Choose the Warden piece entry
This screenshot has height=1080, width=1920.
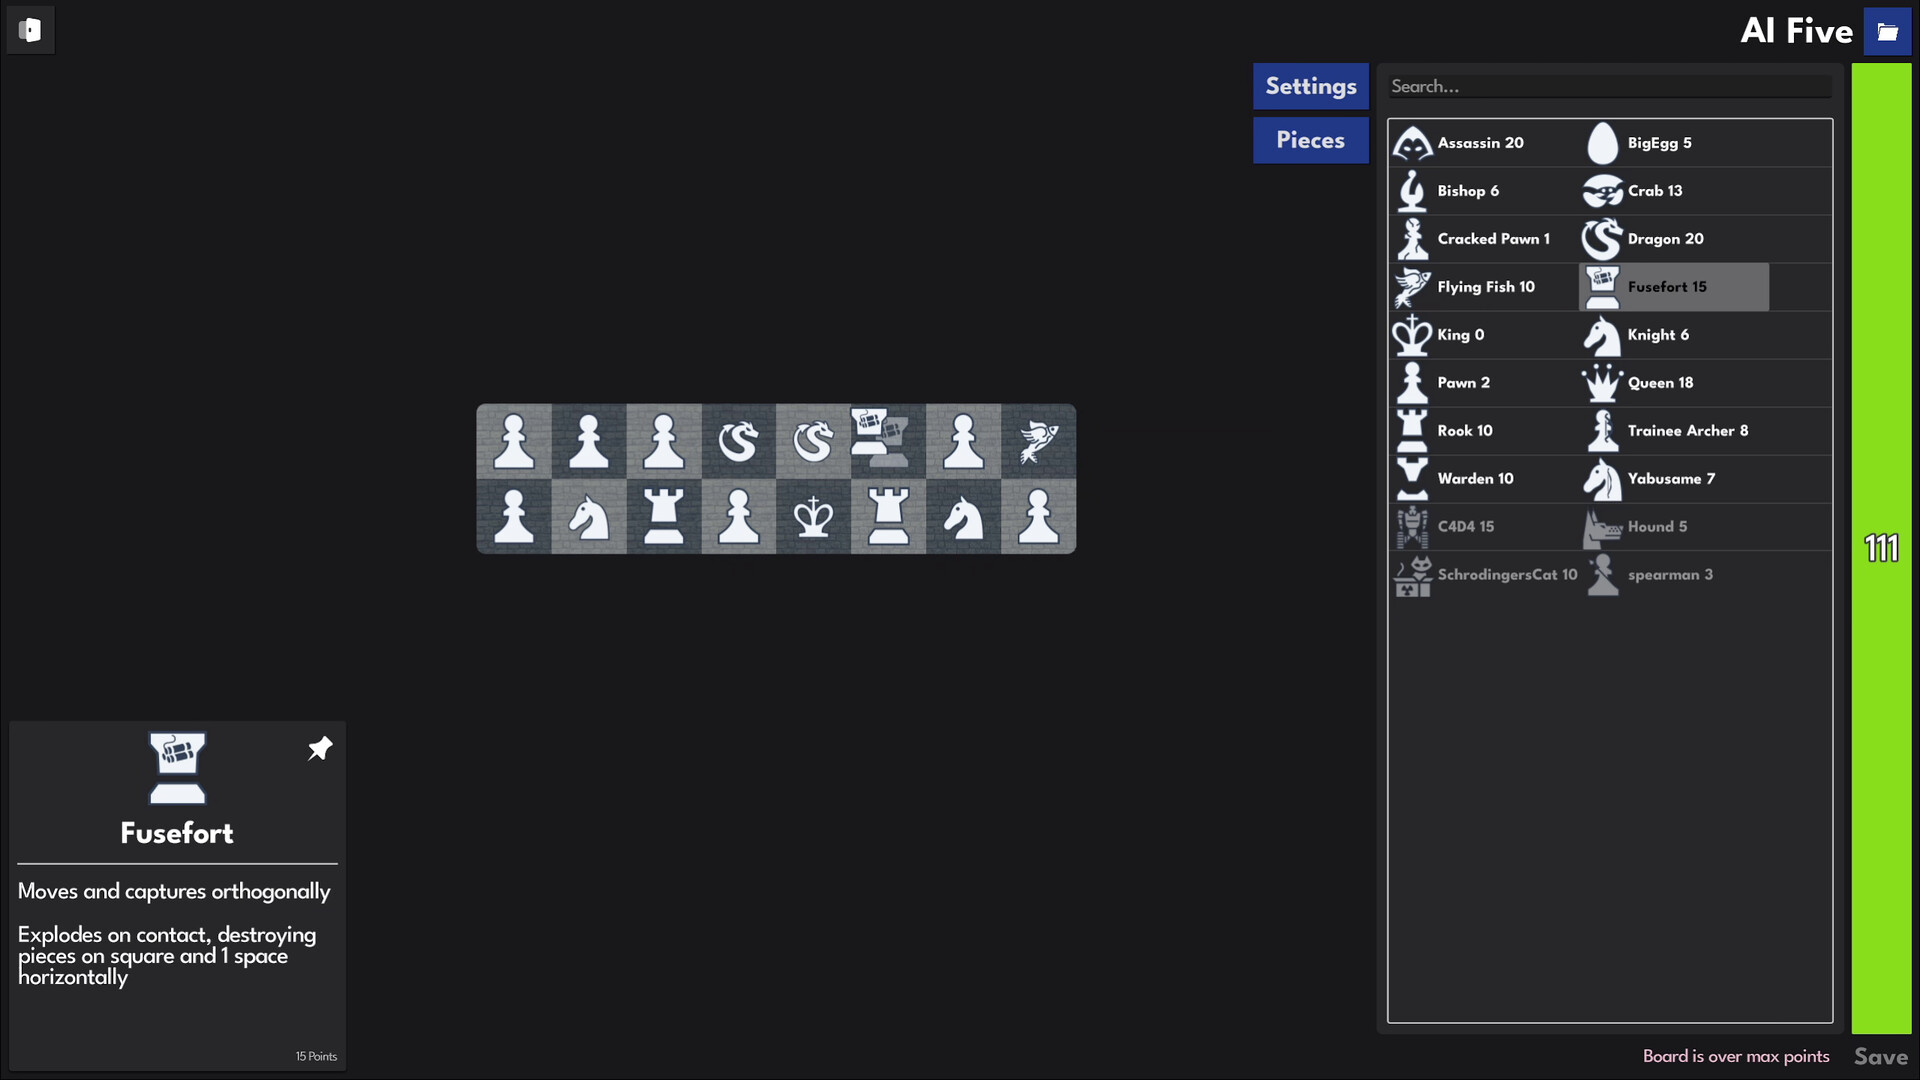1477,479
